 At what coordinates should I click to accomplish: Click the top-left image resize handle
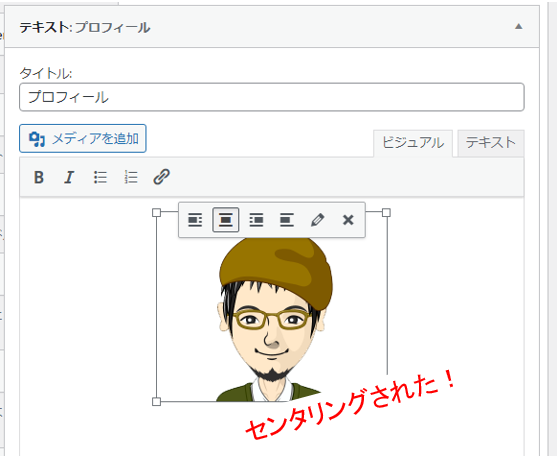156,212
